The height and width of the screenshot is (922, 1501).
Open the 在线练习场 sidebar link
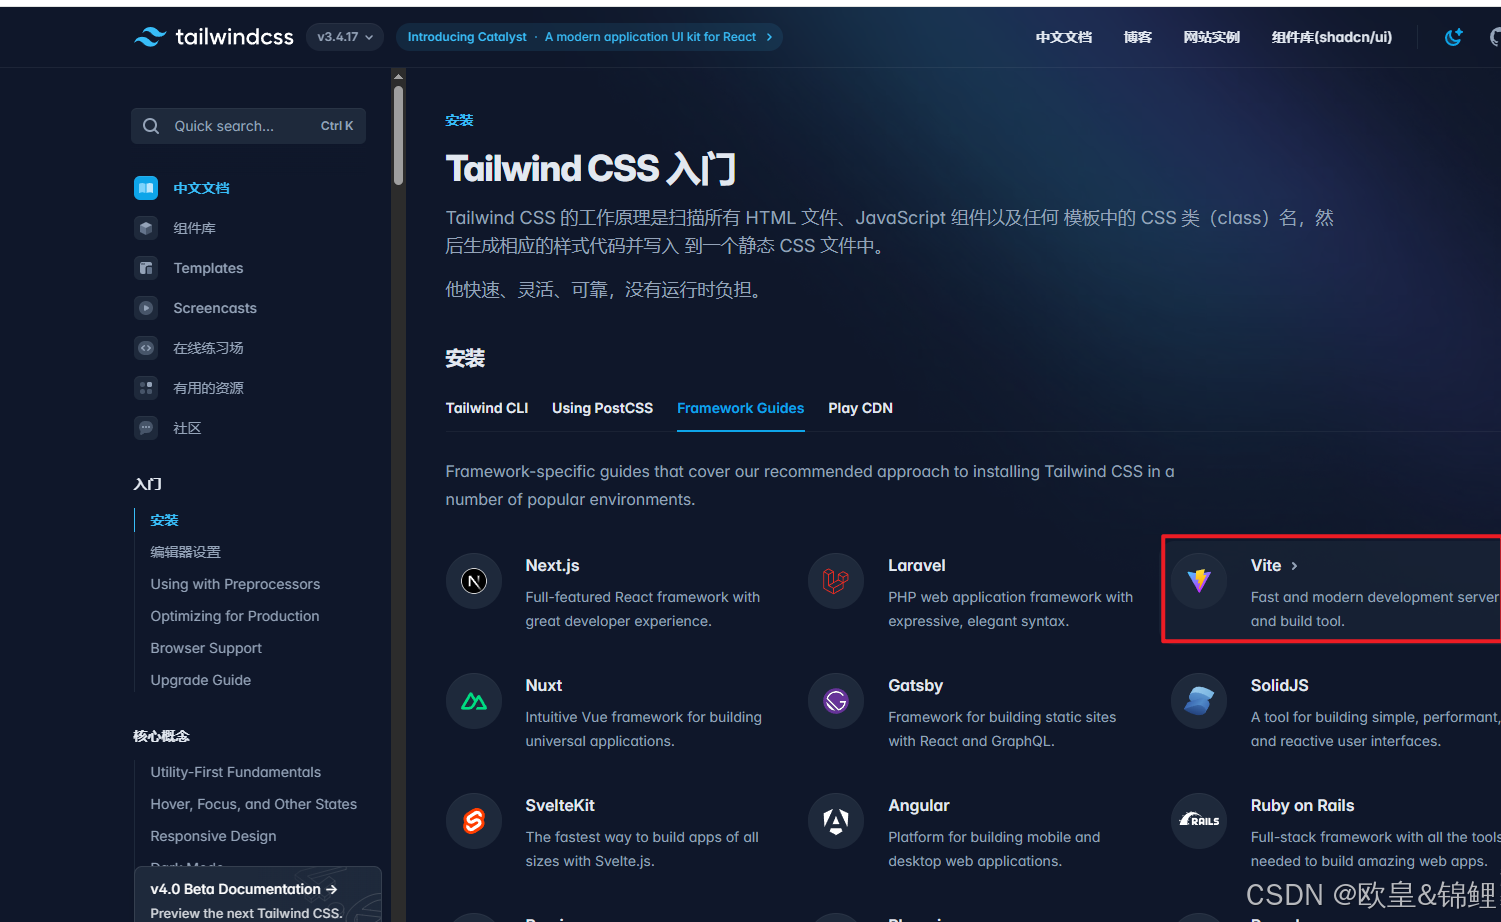tap(208, 348)
